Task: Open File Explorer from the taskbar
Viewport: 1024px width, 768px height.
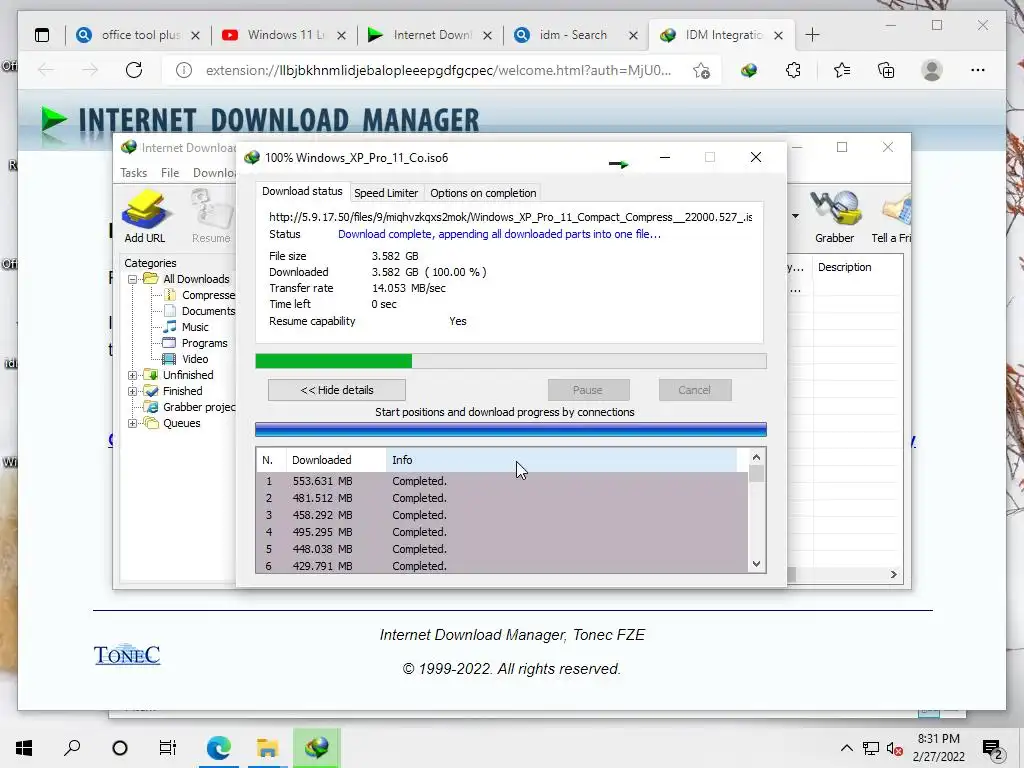Action: point(268,748)
